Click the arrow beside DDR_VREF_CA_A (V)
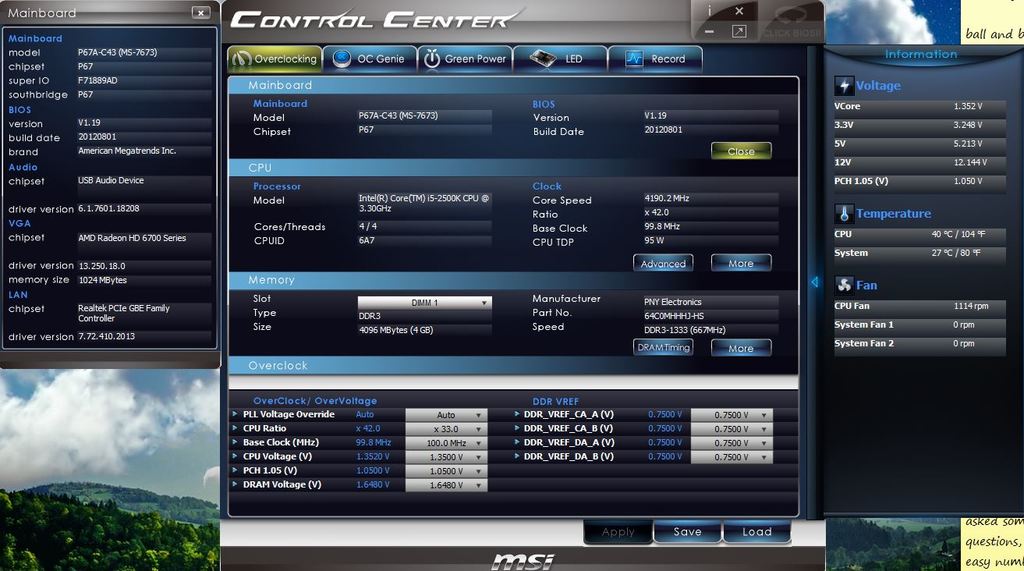The image size is (1024, 571). (517, 414)
